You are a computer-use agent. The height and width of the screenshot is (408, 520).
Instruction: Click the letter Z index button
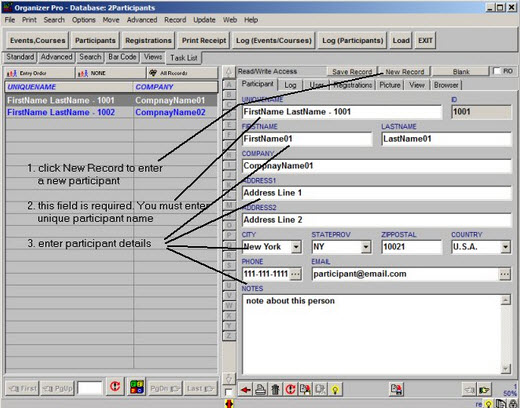click(x=229, y=336)
